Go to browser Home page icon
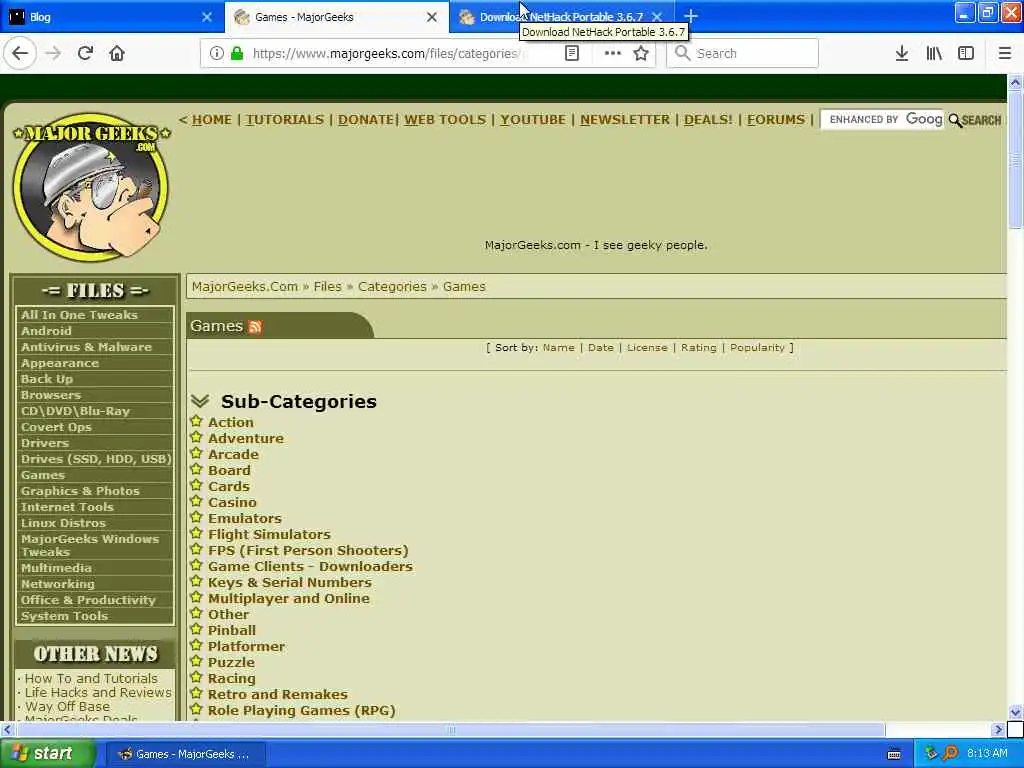 pyautogui.click(x=117, y=54)
